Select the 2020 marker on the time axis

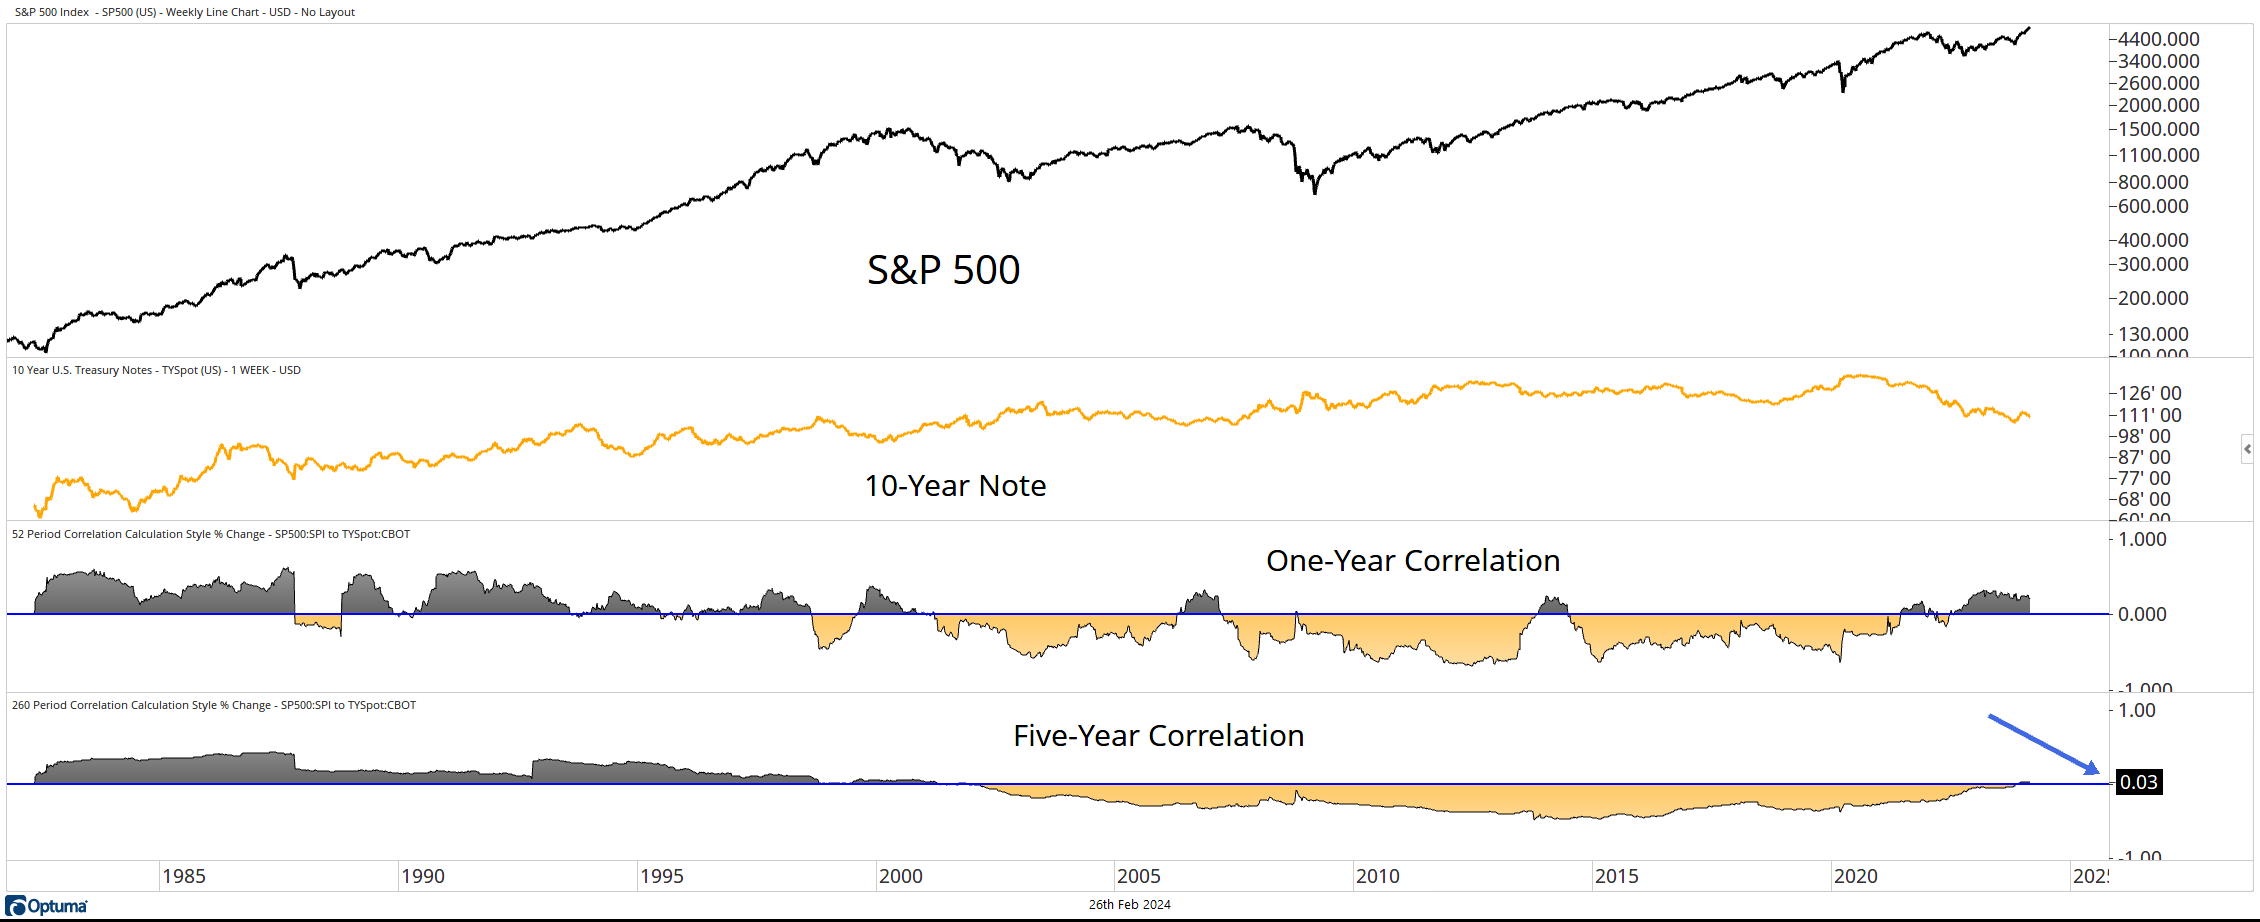[1855, 876]
